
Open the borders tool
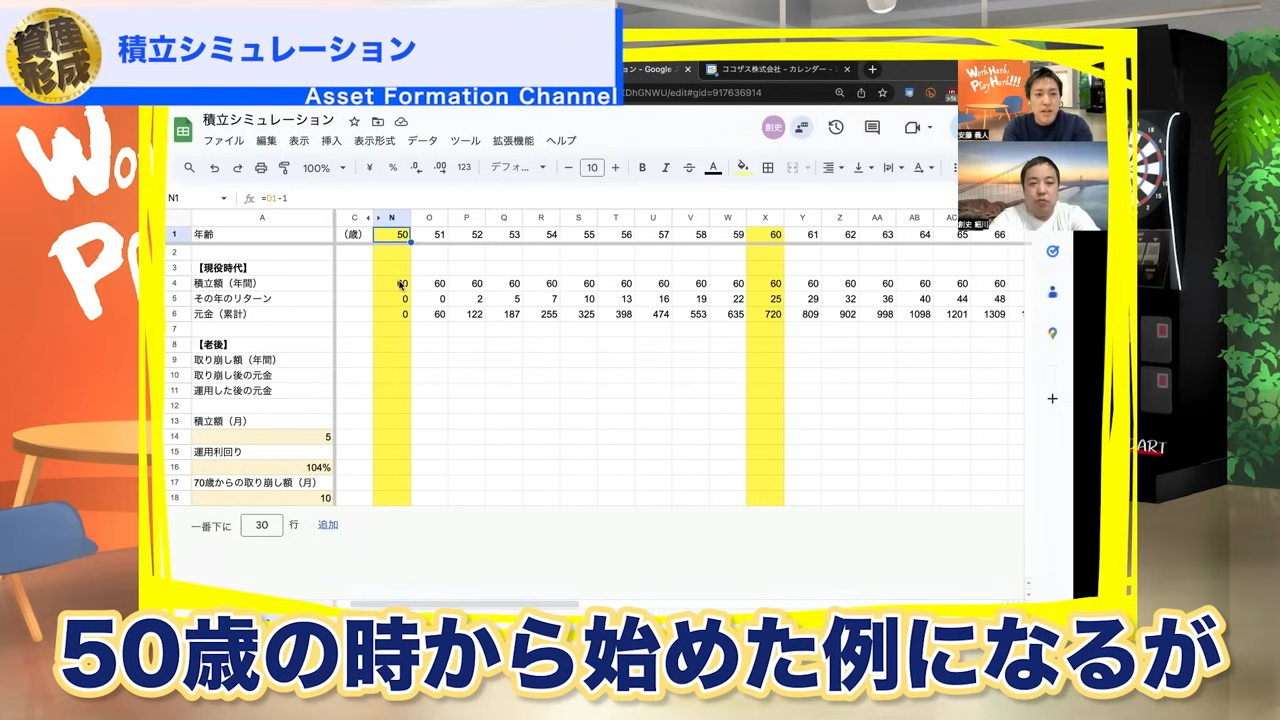tap(768, 167)
